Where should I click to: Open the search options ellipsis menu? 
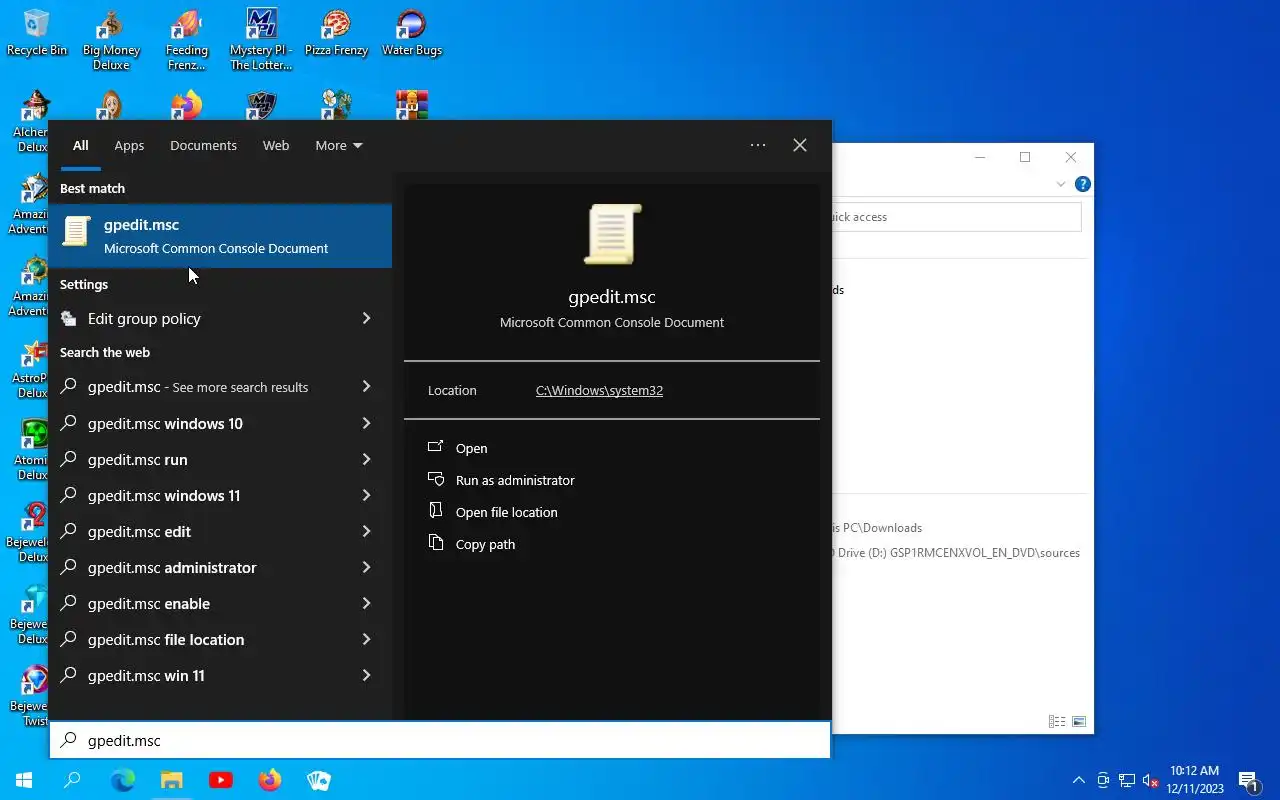coord(758,145)
